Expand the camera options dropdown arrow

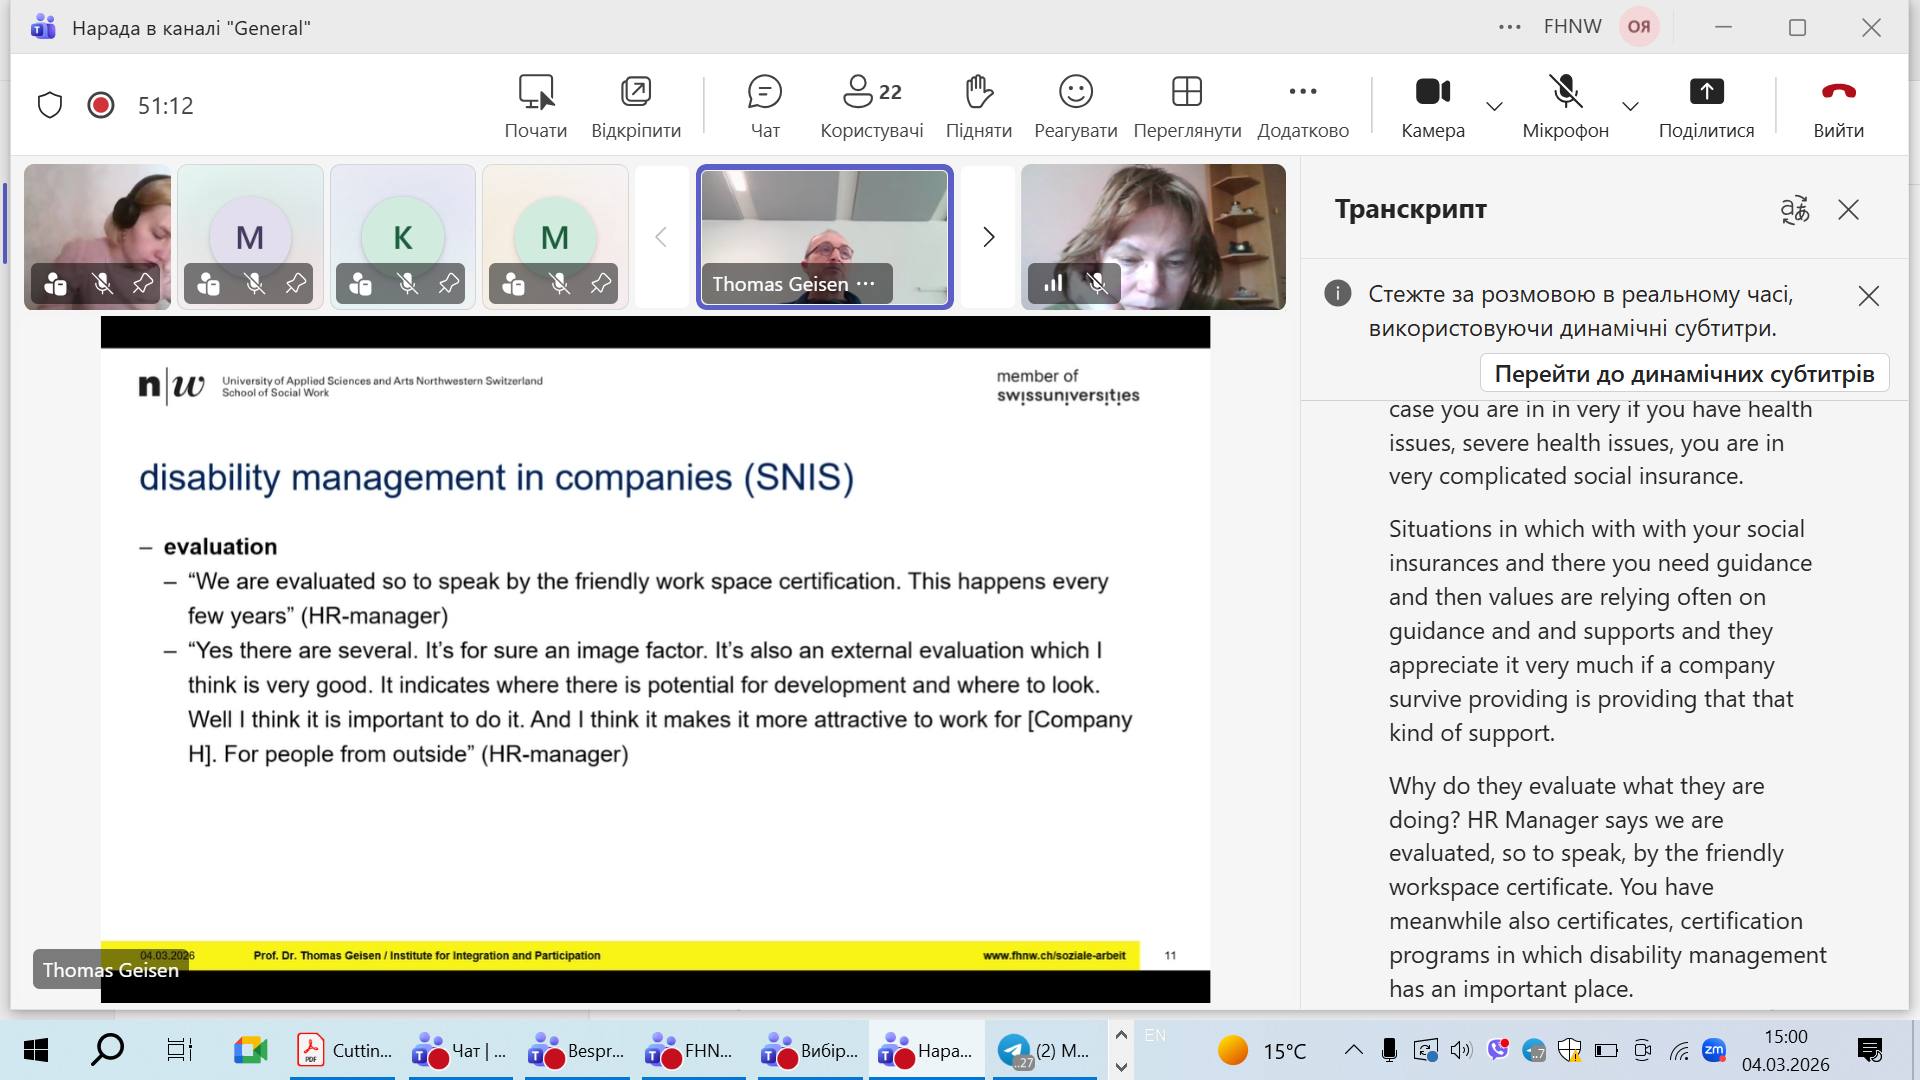point(1494,106)
